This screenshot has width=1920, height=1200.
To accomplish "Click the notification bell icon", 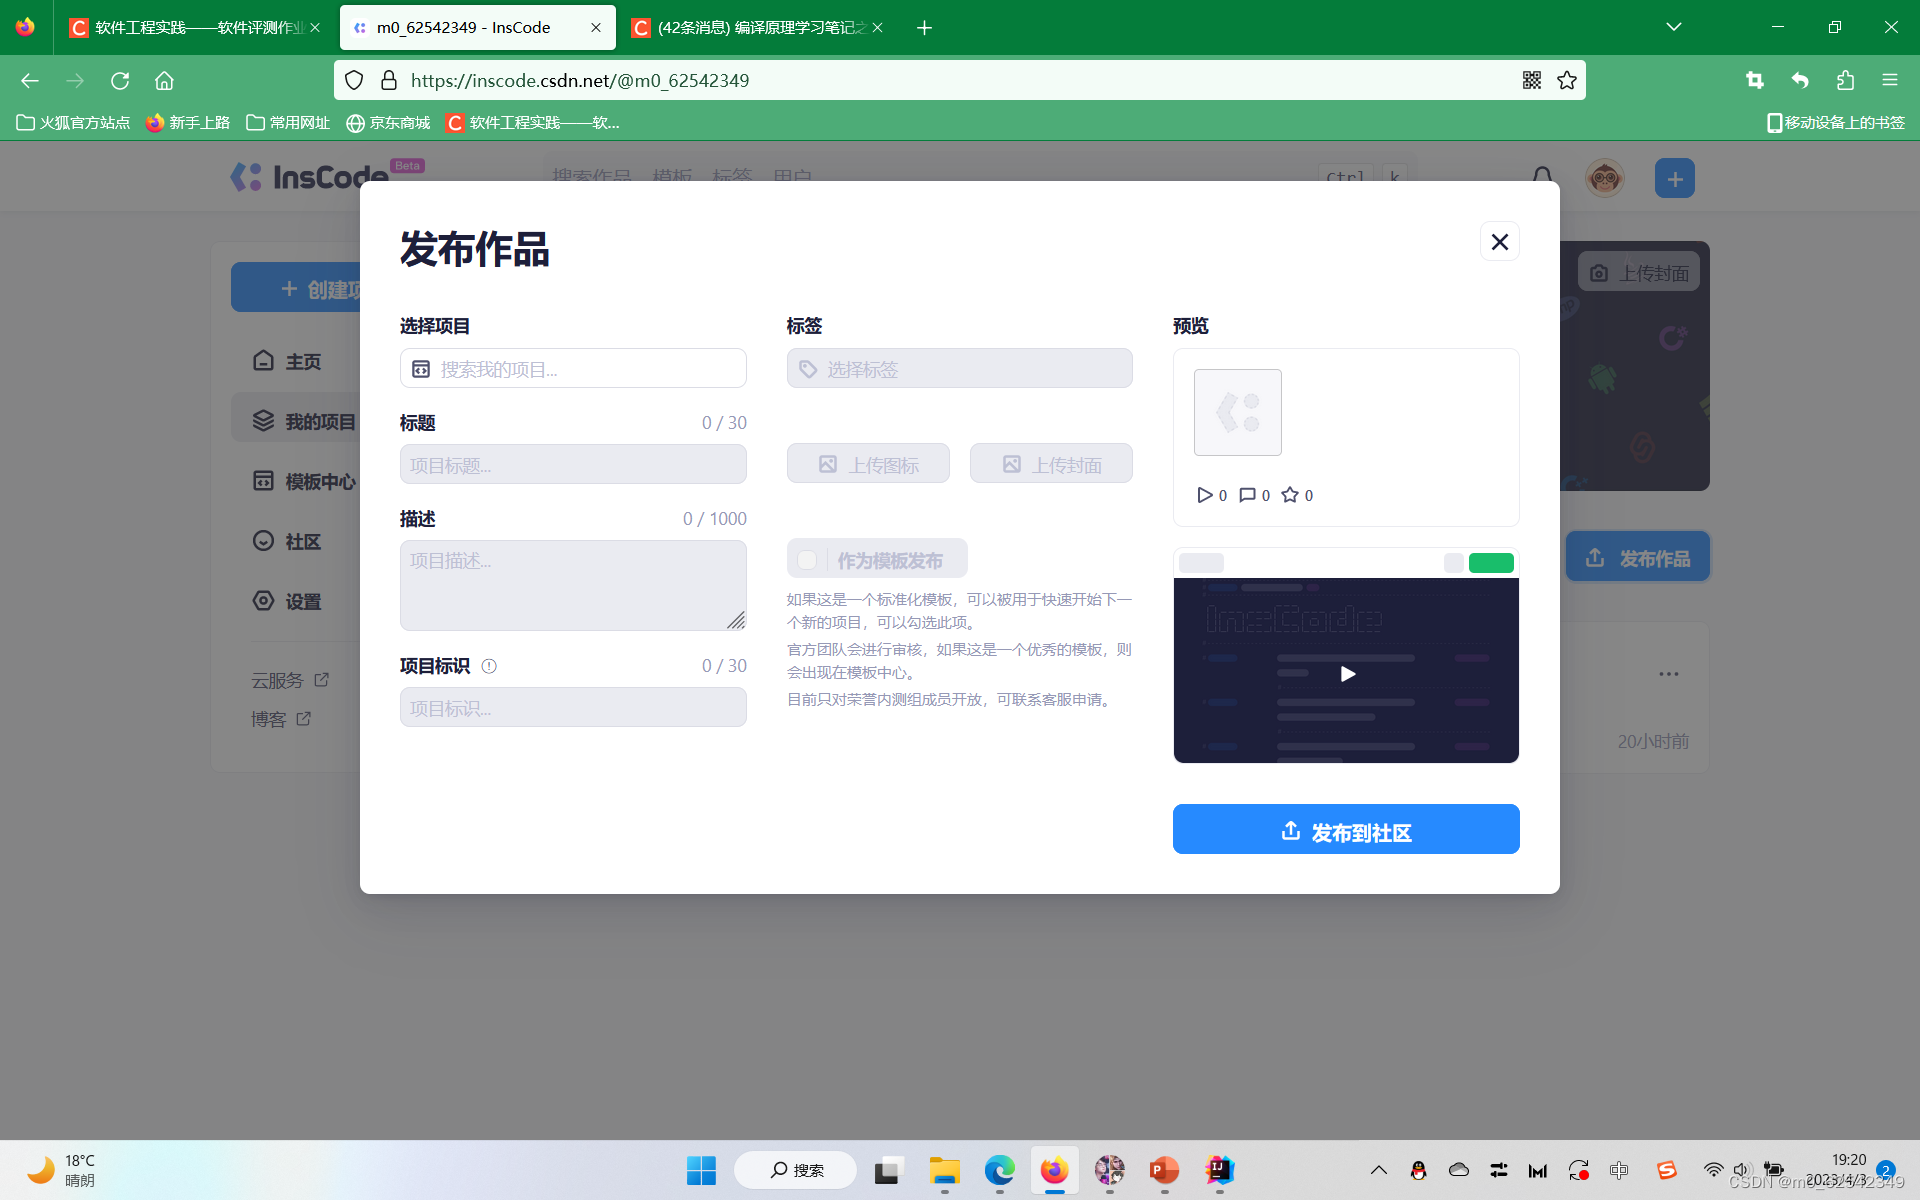I will pos(1542,178).
